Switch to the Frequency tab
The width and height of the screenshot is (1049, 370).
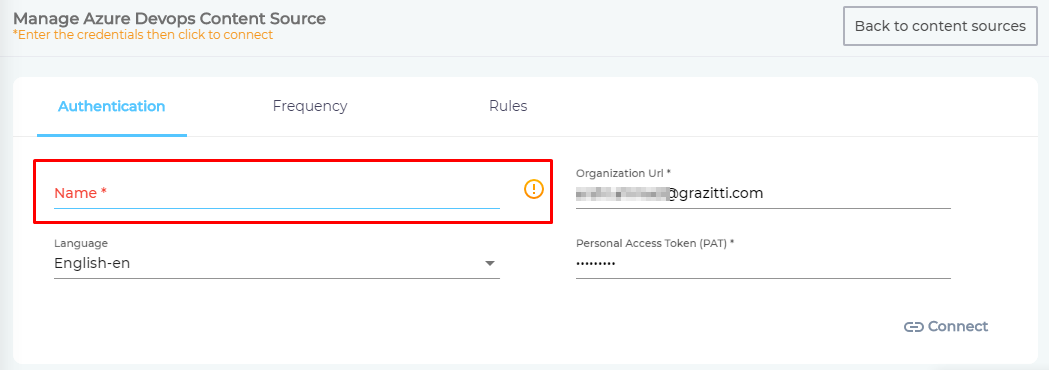point(310,106)
